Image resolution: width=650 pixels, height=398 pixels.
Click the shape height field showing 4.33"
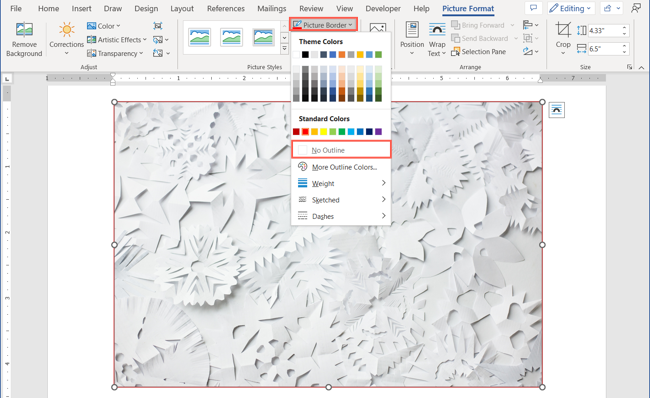[x=604, y=31]
